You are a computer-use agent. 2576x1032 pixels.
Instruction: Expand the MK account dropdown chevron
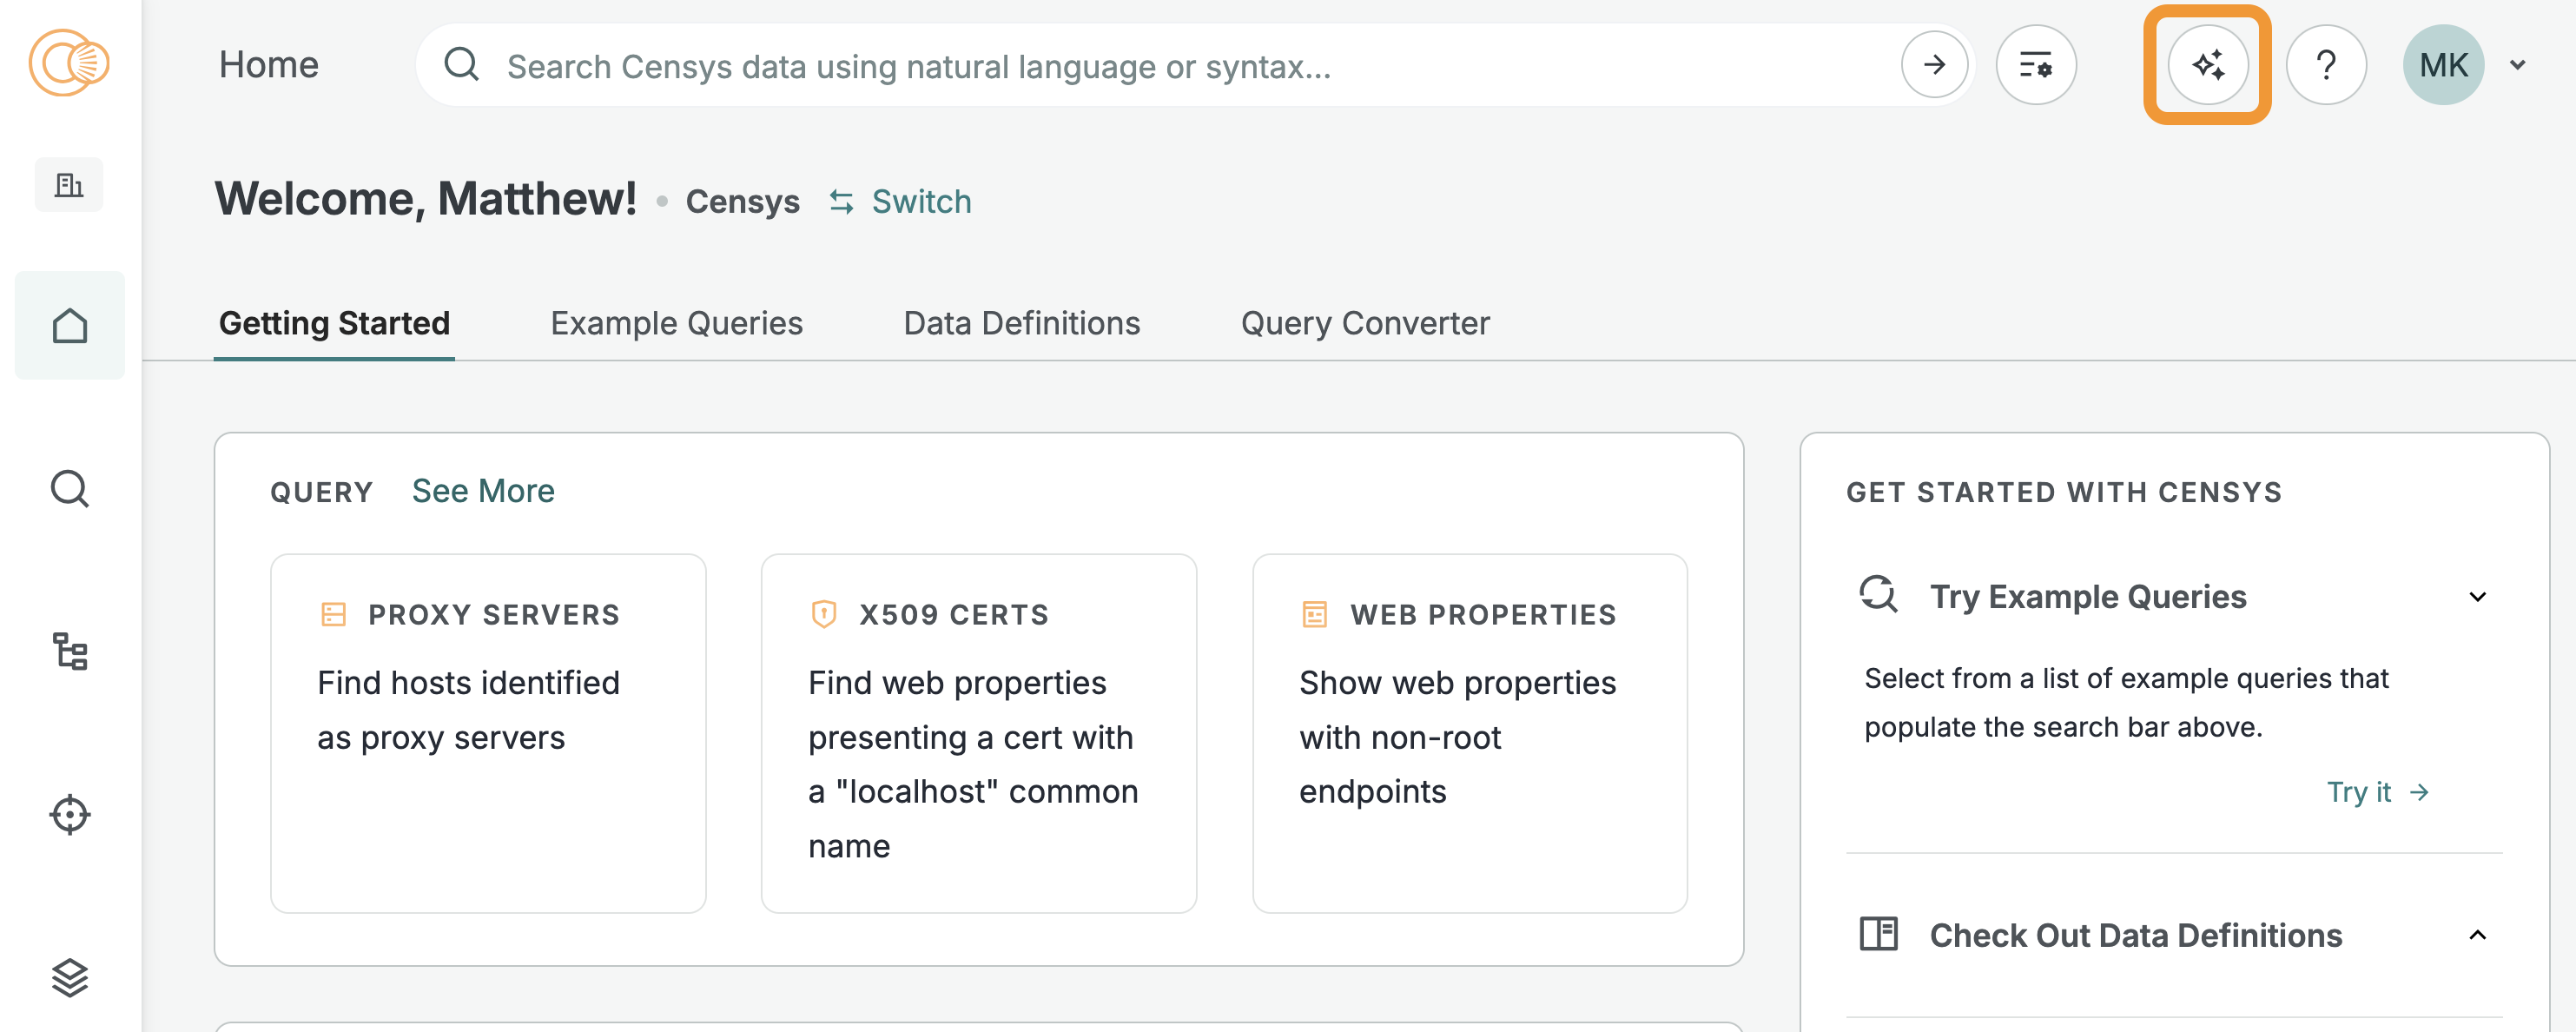[2517, 65]
